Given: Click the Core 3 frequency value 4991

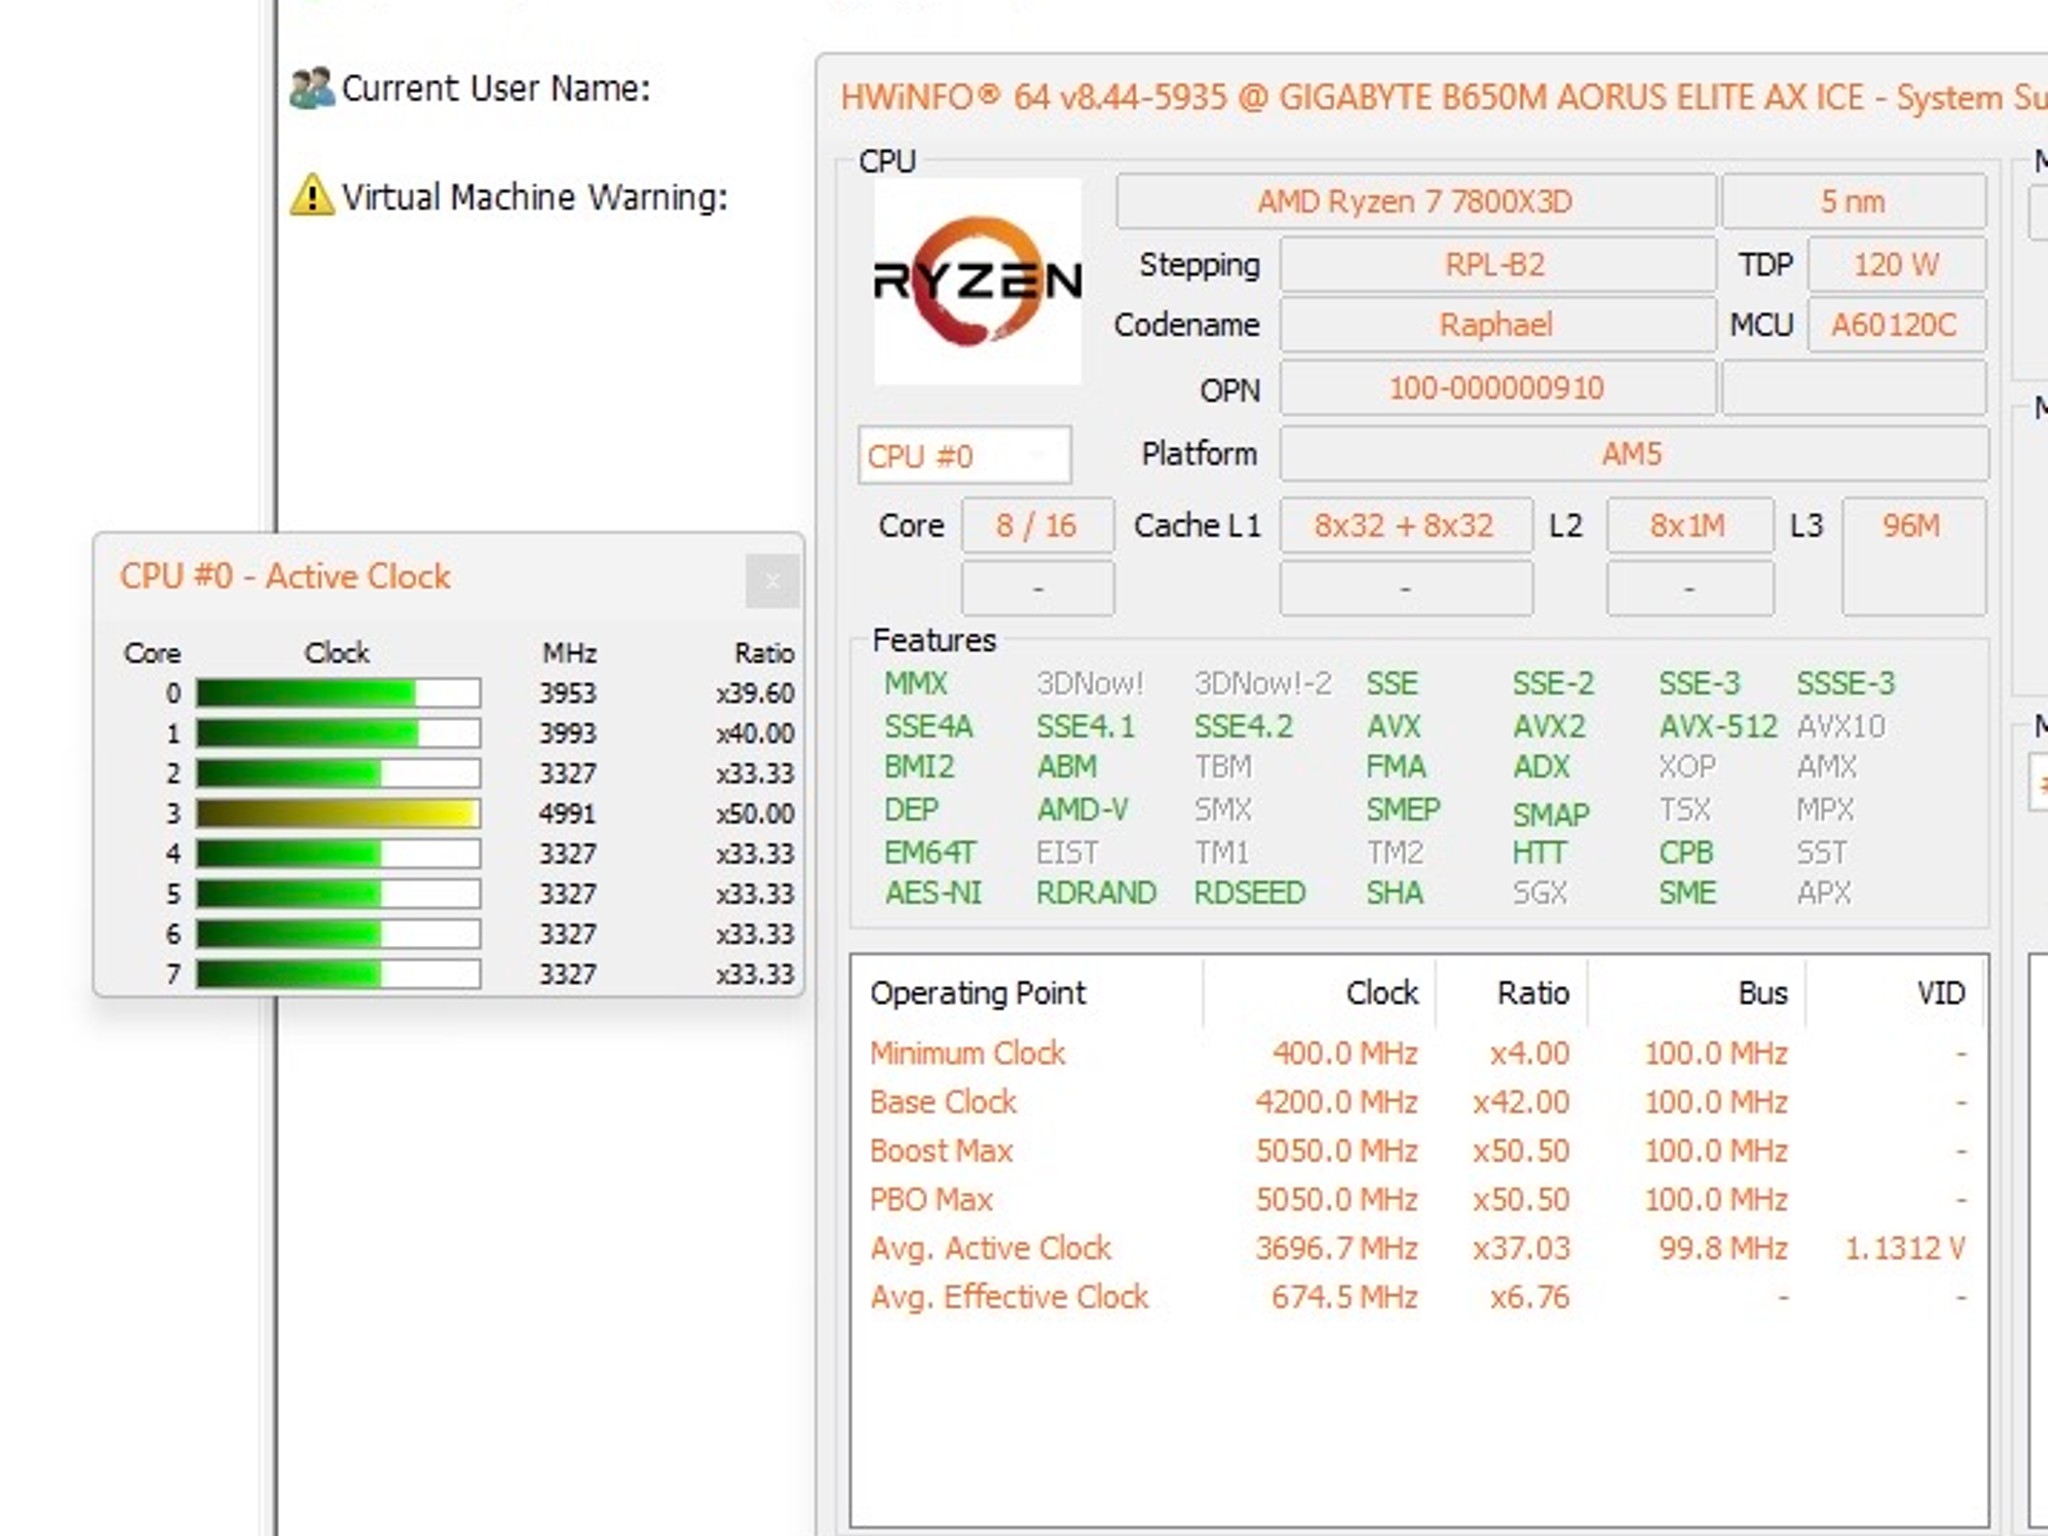Looking at the screenshot, I should [567, 814].
